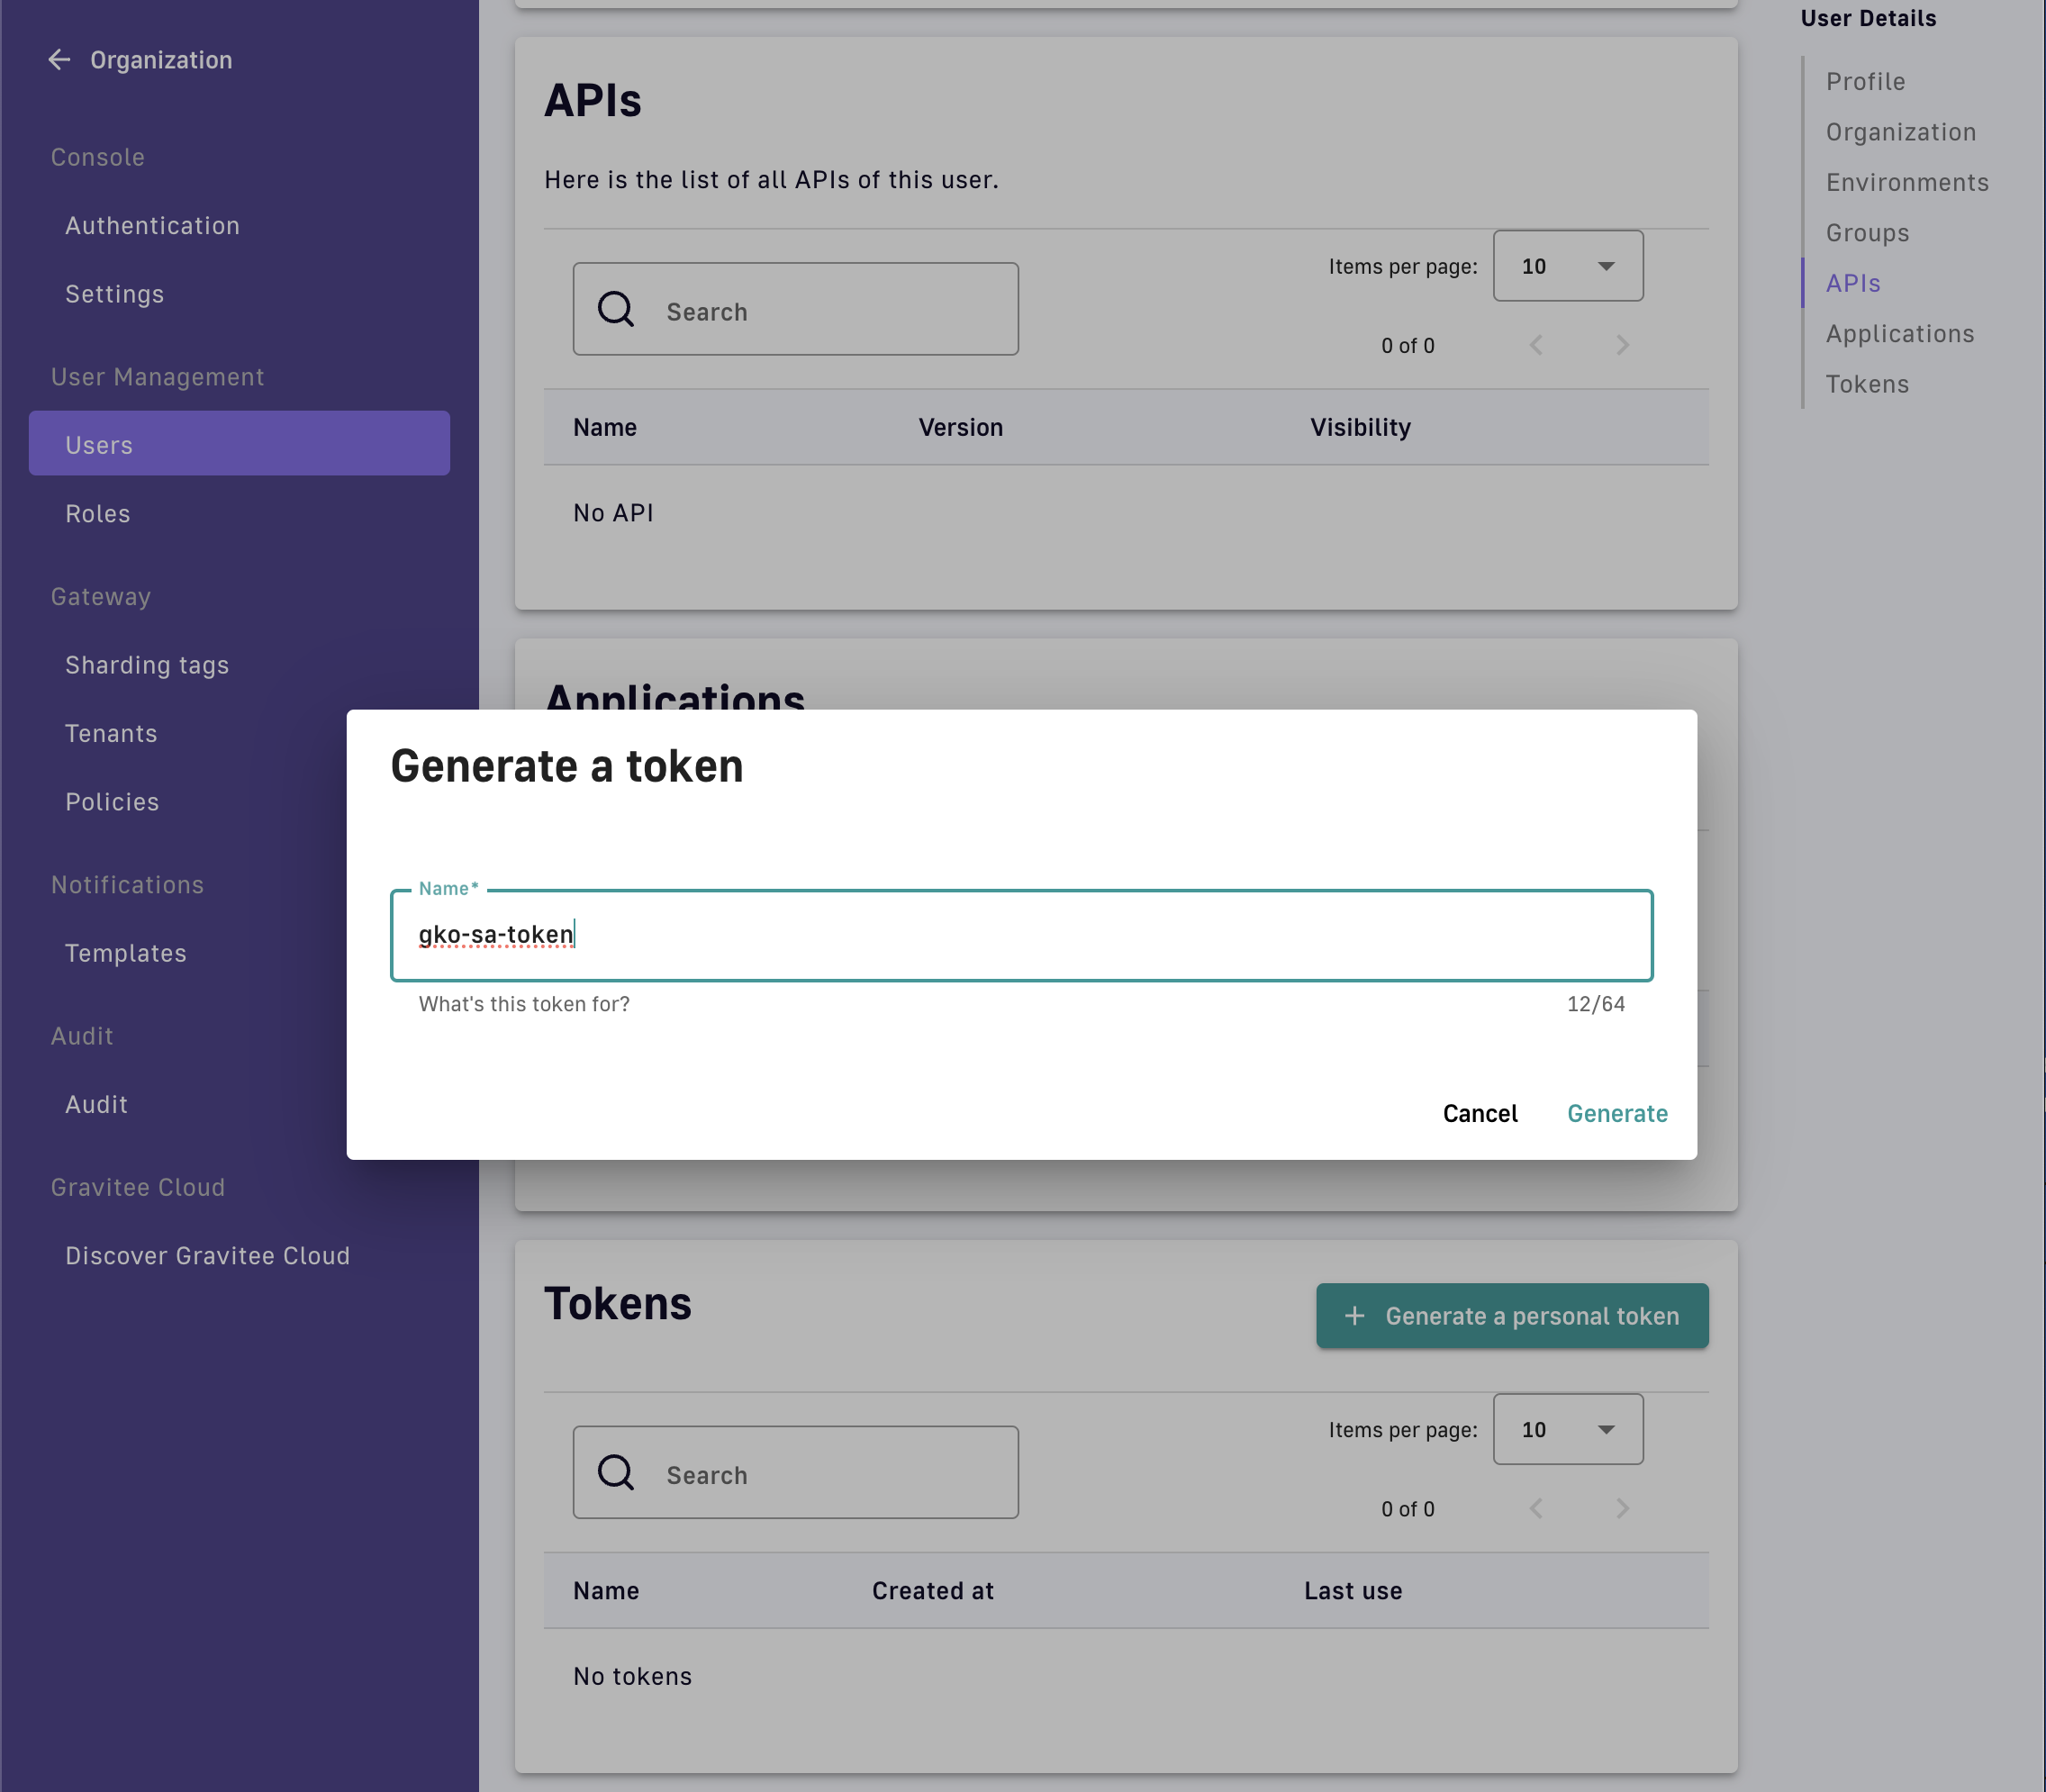Open Tokens items per page dropdown
This screenshot has width=2046, height=1792.
1567,1430
